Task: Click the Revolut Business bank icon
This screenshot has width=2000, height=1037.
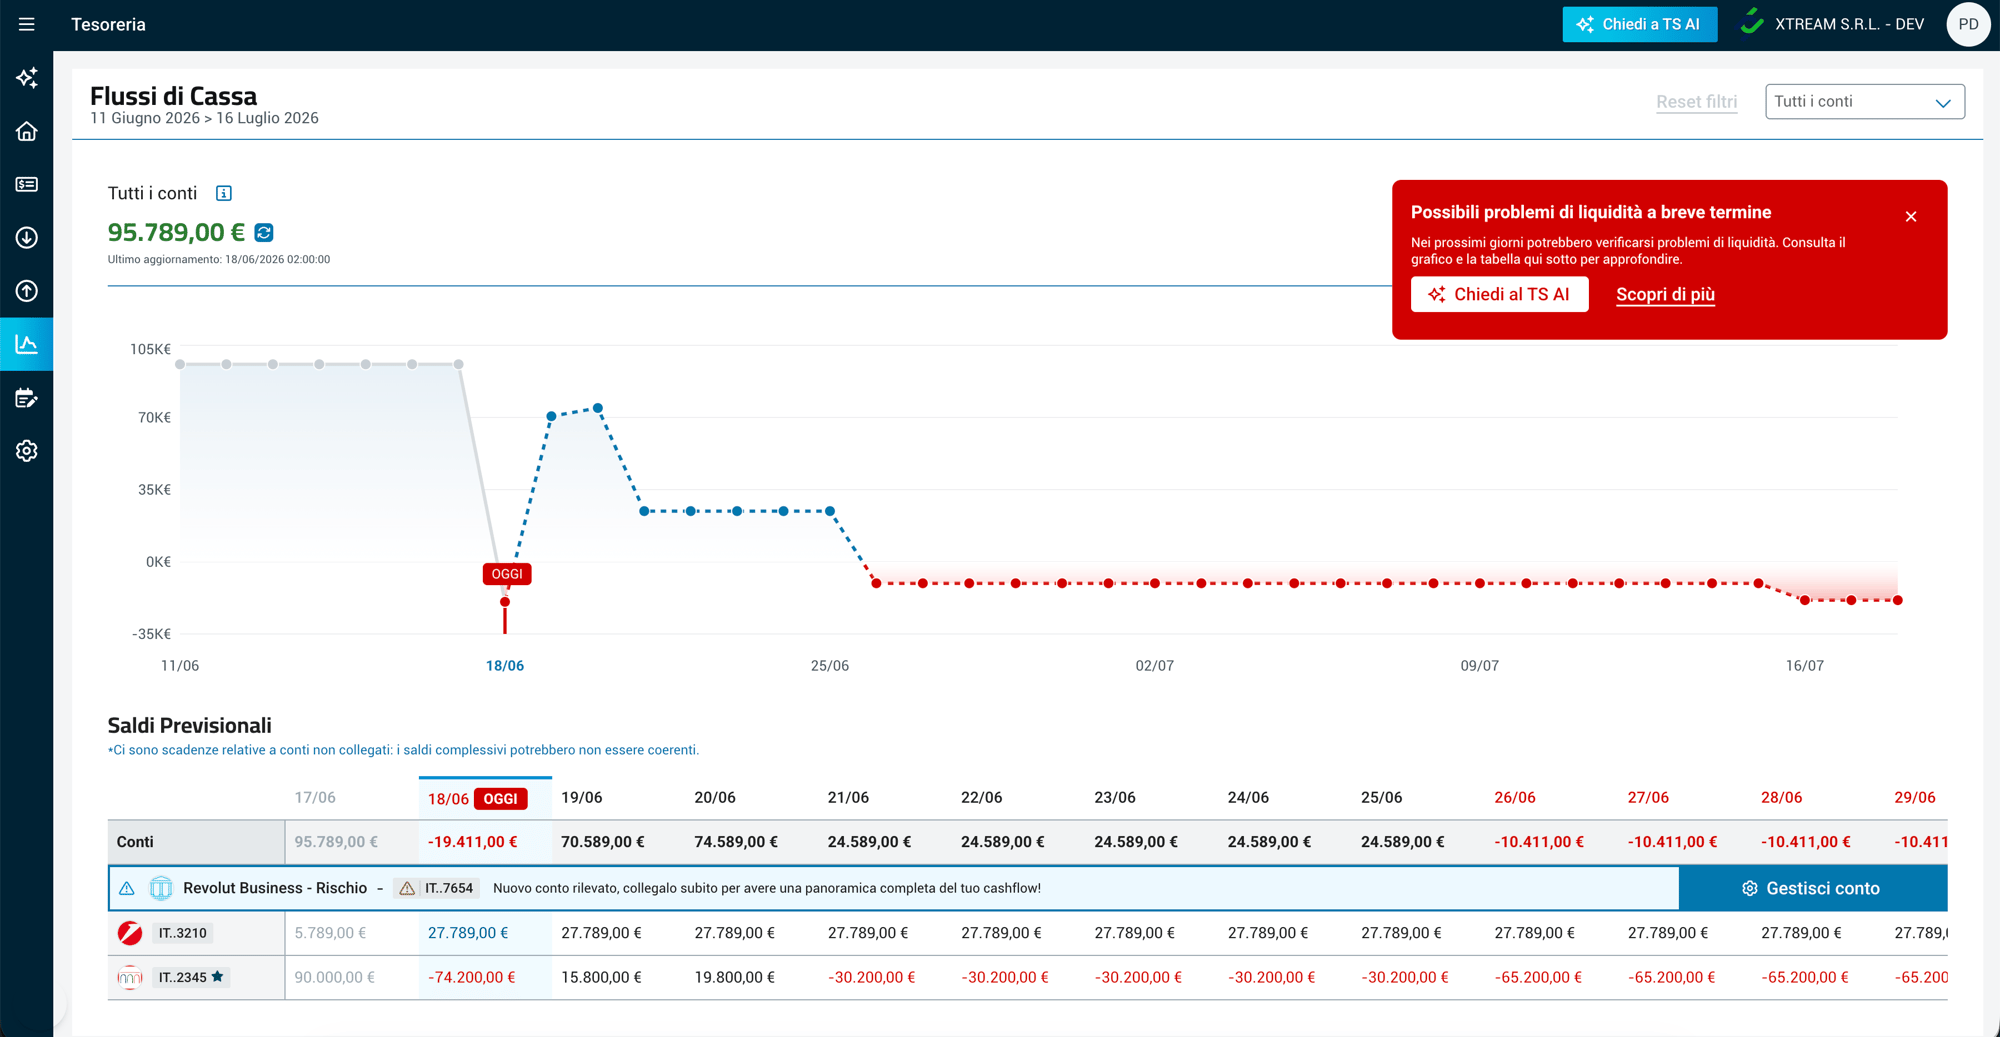Action: click(161, 888)
